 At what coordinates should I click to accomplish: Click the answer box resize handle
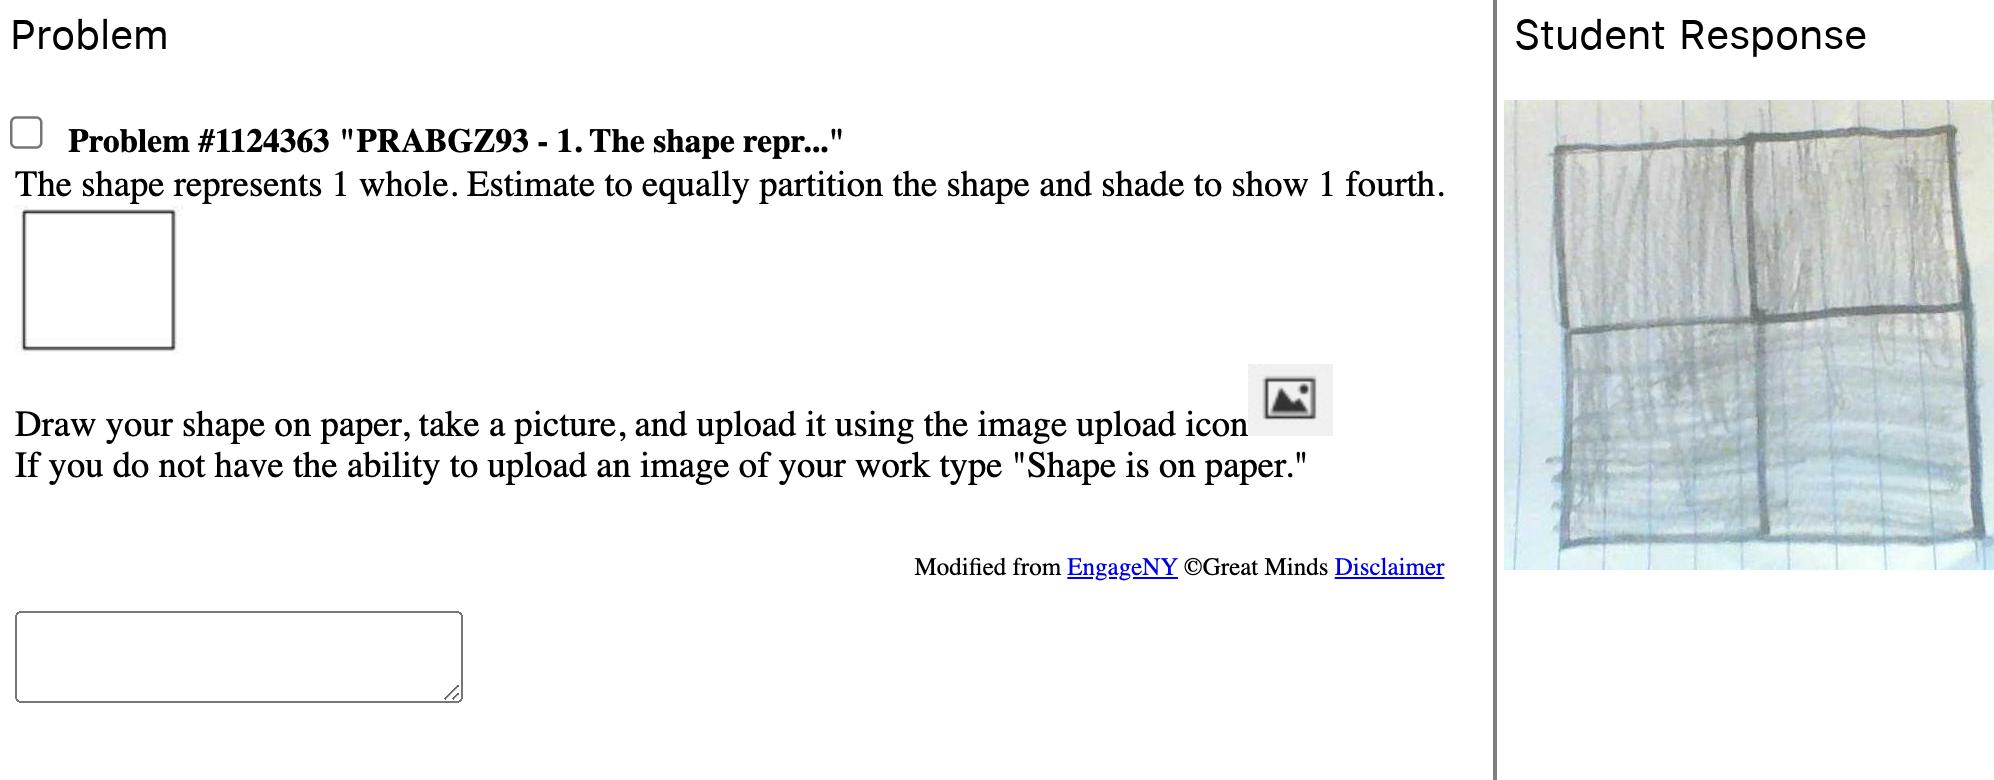click(453, 693)
